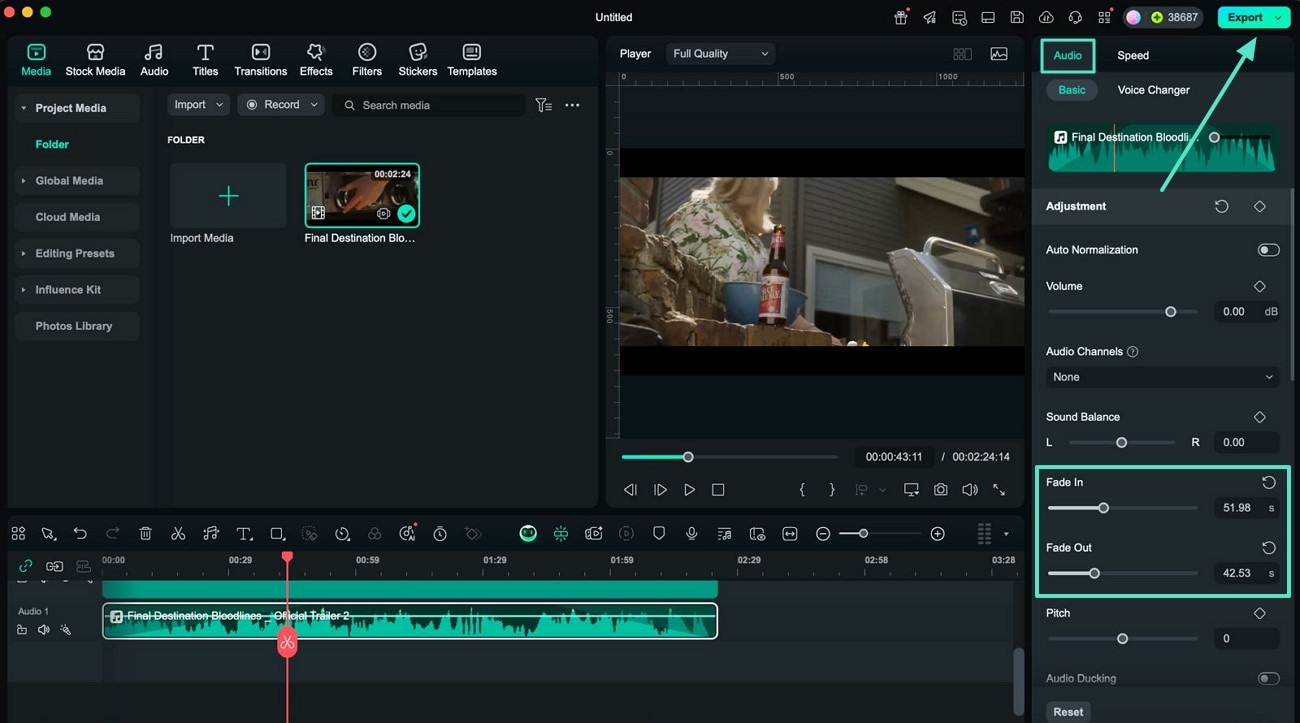Click the split scissors icon
The image size is (1300, 723).
(178, 534)
